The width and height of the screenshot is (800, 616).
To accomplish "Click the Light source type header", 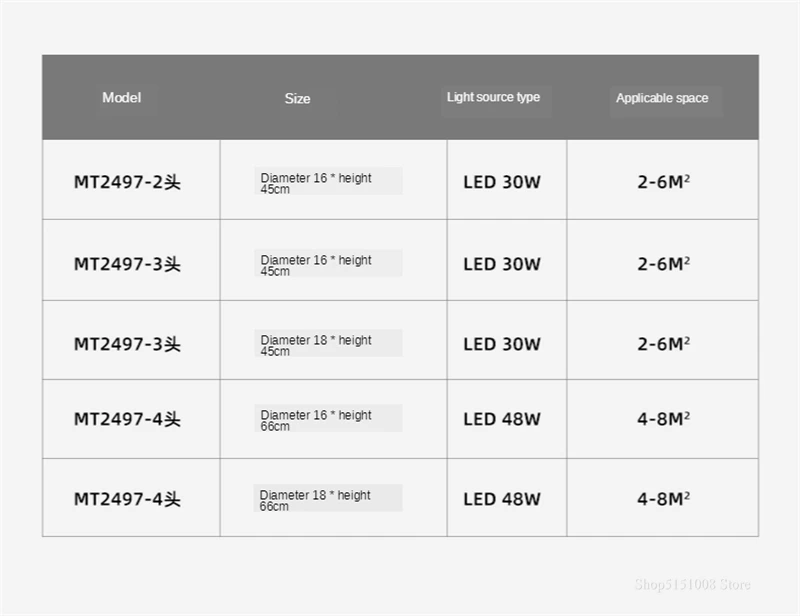I will [x=493, y=97].
